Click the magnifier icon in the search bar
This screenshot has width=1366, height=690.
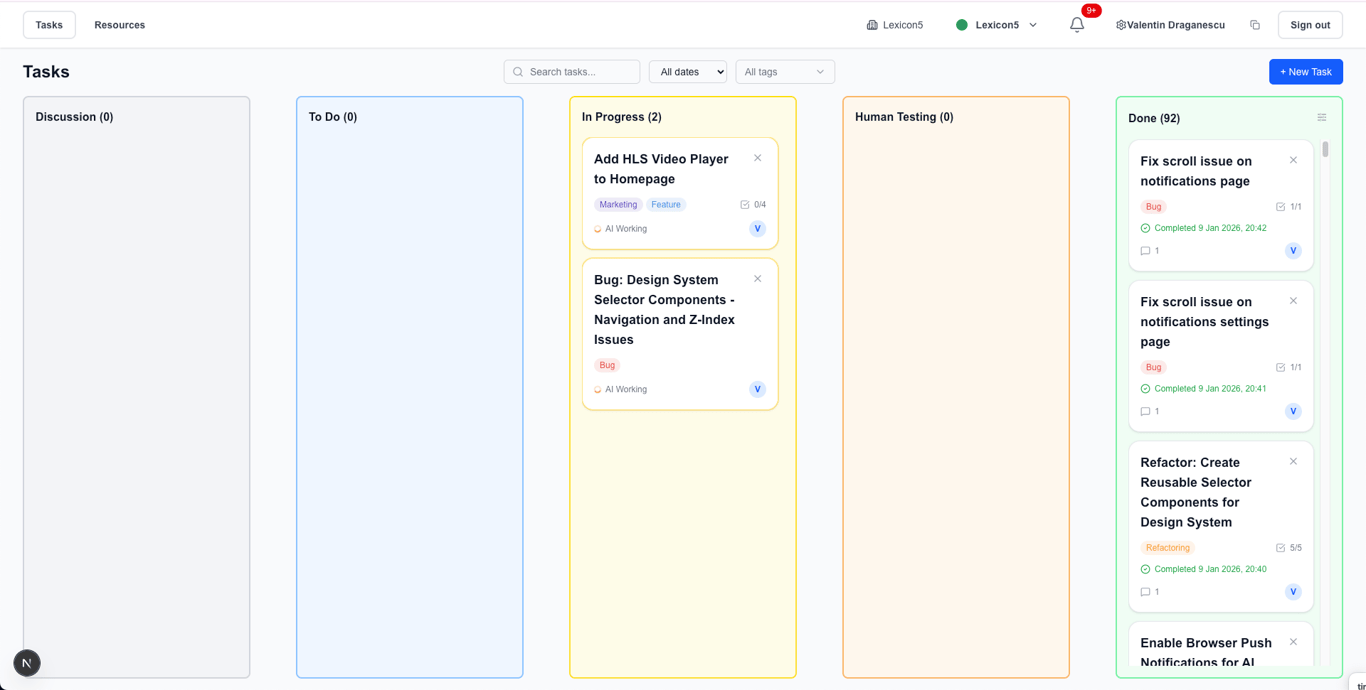coord(517,71)
